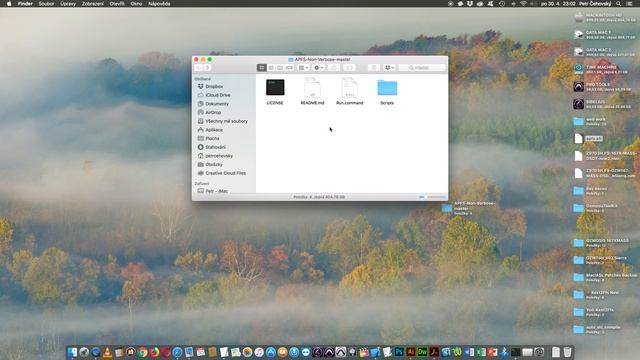This screenshot has width=640, height=360.
Task: Switch Finder to cover flow view
Action: [289, 68]
